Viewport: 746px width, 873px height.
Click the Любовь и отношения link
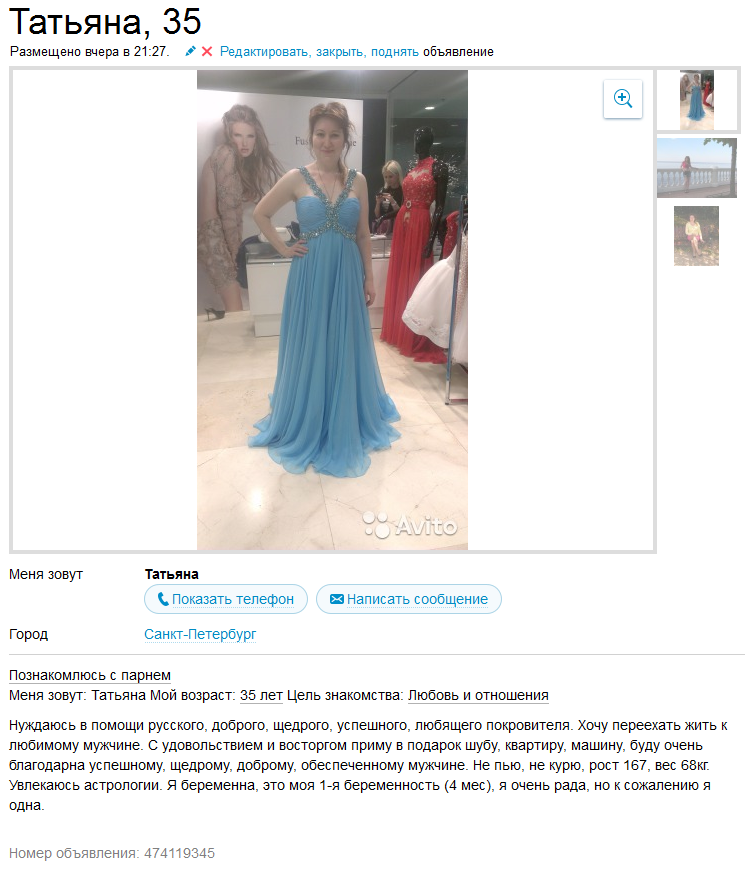click(478, 695)
